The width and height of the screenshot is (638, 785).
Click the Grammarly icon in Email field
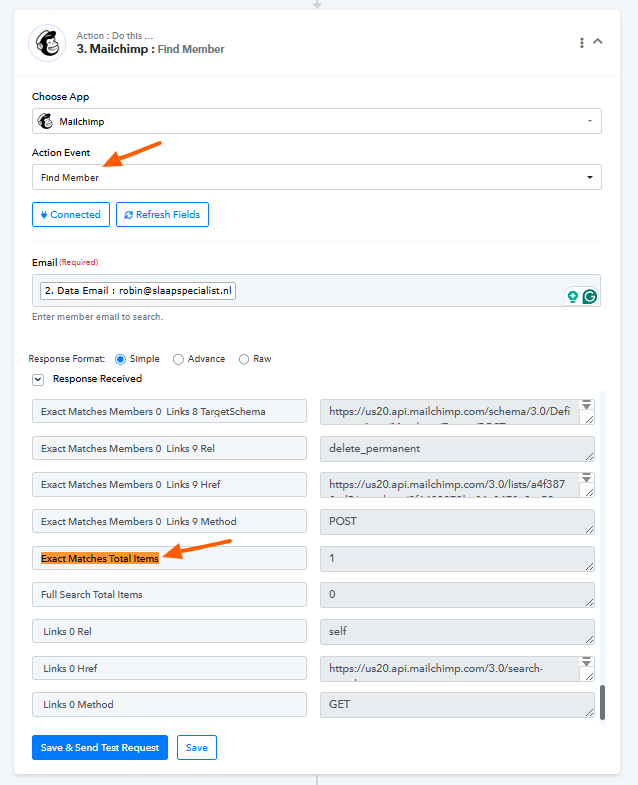pos(589,297)
